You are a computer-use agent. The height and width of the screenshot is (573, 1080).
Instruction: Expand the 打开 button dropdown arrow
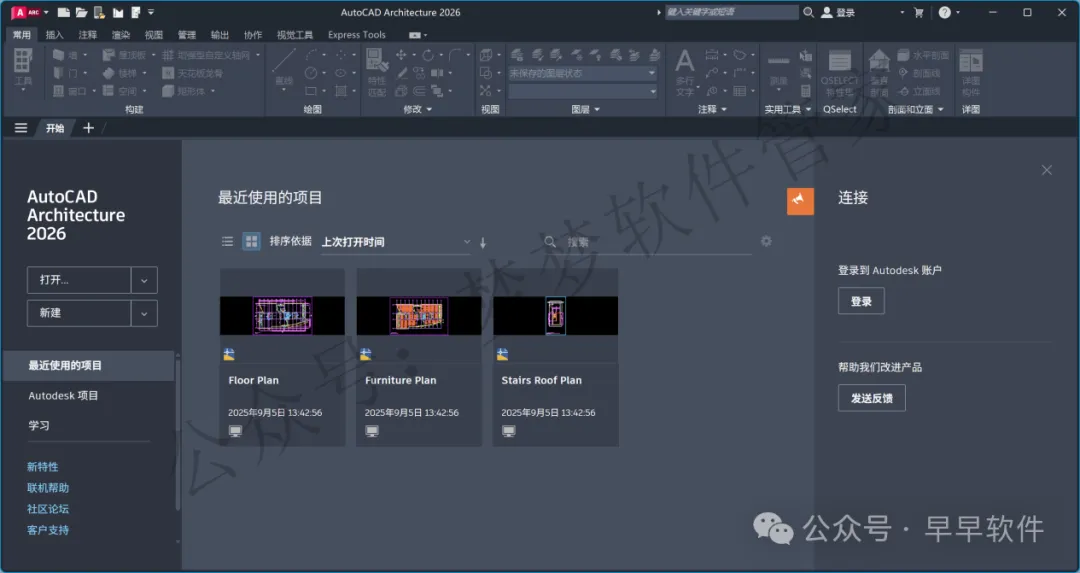click(x=144, y=280)
